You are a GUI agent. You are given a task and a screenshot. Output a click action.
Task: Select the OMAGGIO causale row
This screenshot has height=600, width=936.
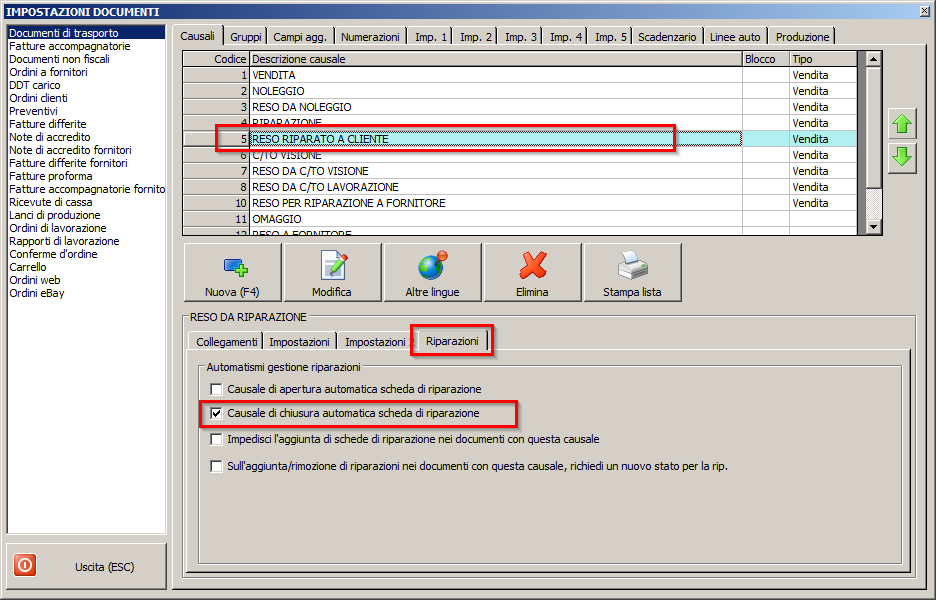[x=519, y=220]
